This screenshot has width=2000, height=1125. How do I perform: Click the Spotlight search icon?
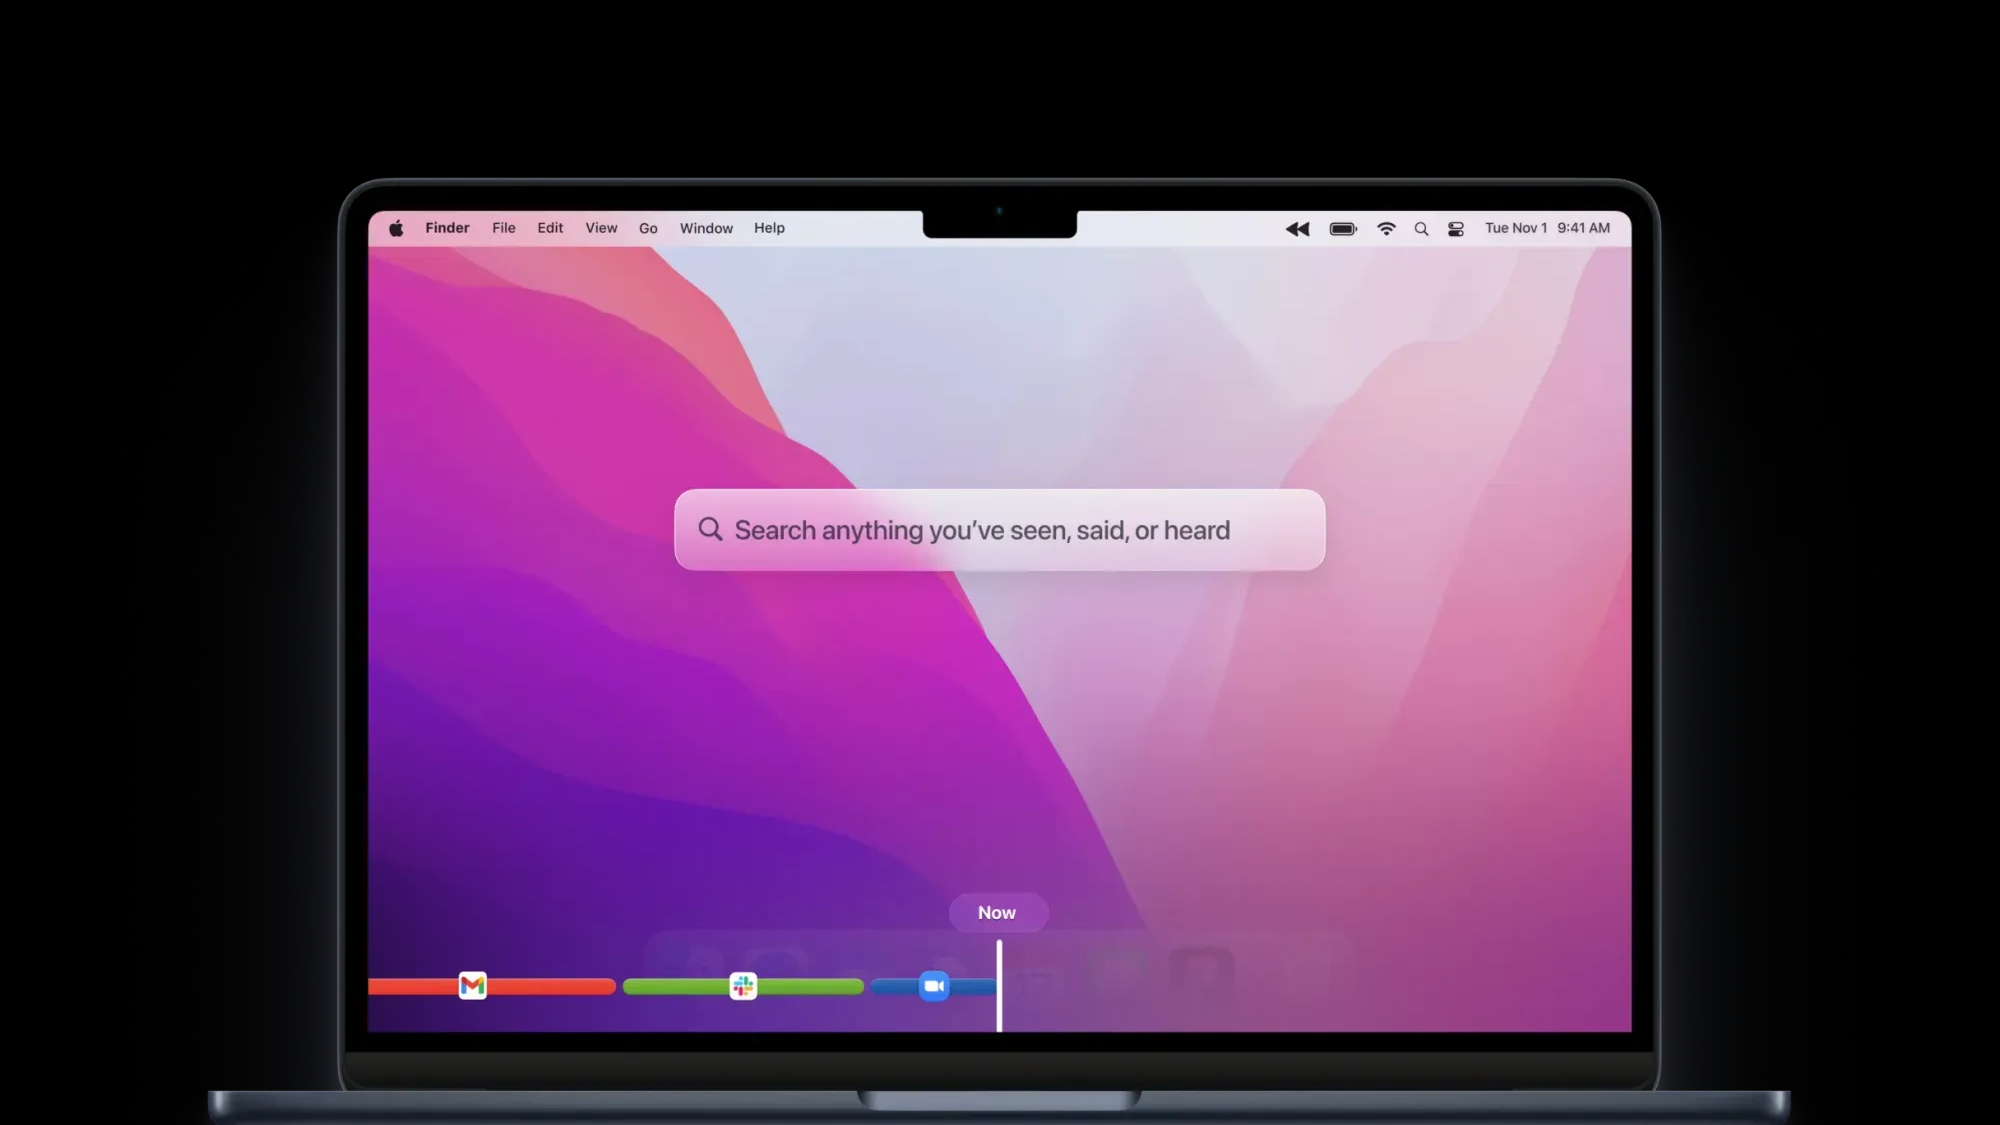pos(1421,229)
